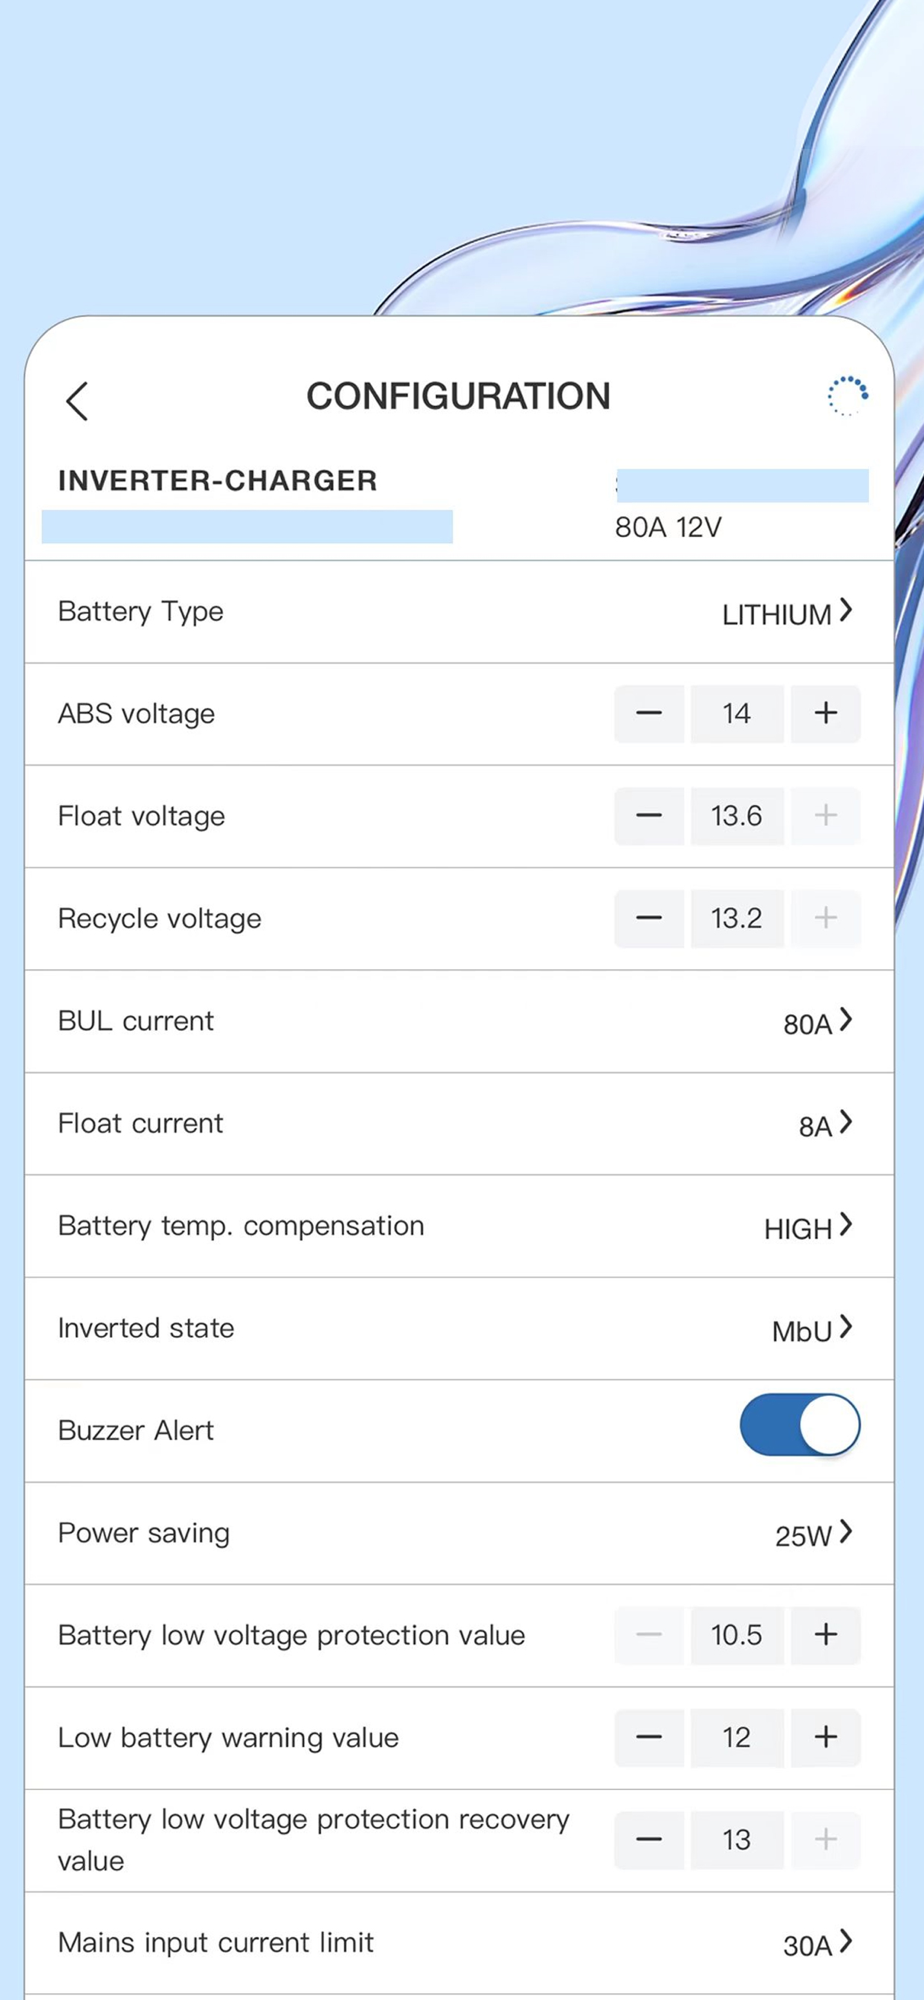924x2000 pixels.
Task: Open BUL current 80A options
Action: (x=817, y=1022)
